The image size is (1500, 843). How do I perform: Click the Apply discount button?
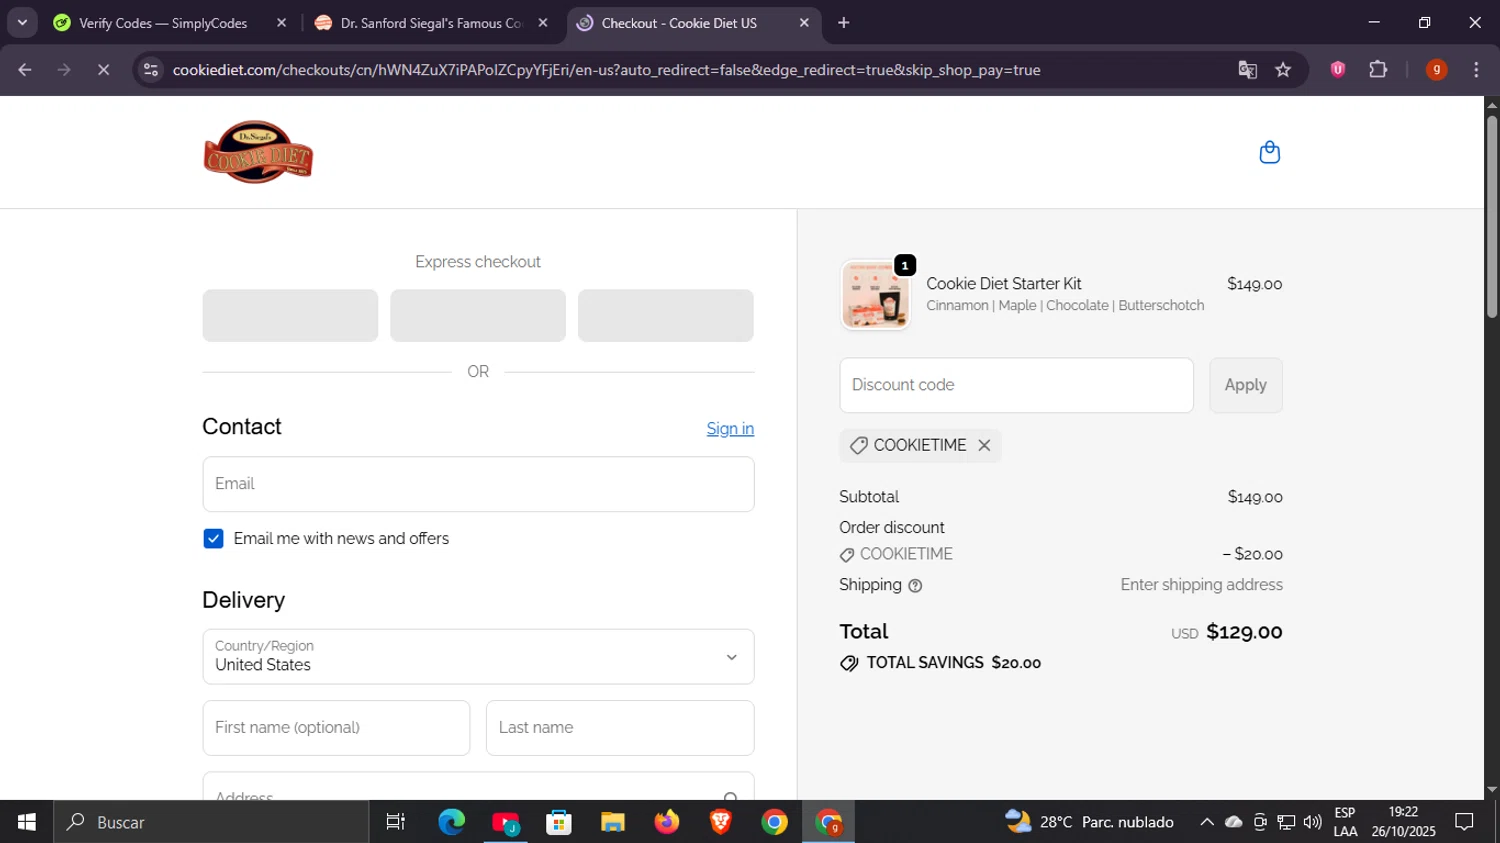tap(1245, 385)
